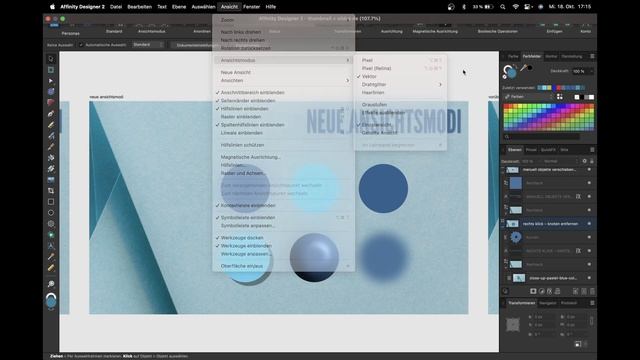Image resolution: width=640 pixels, height=360 pixels.
Task: Switch to the Pinsel panel tab
Action: [x=531, y=150]
